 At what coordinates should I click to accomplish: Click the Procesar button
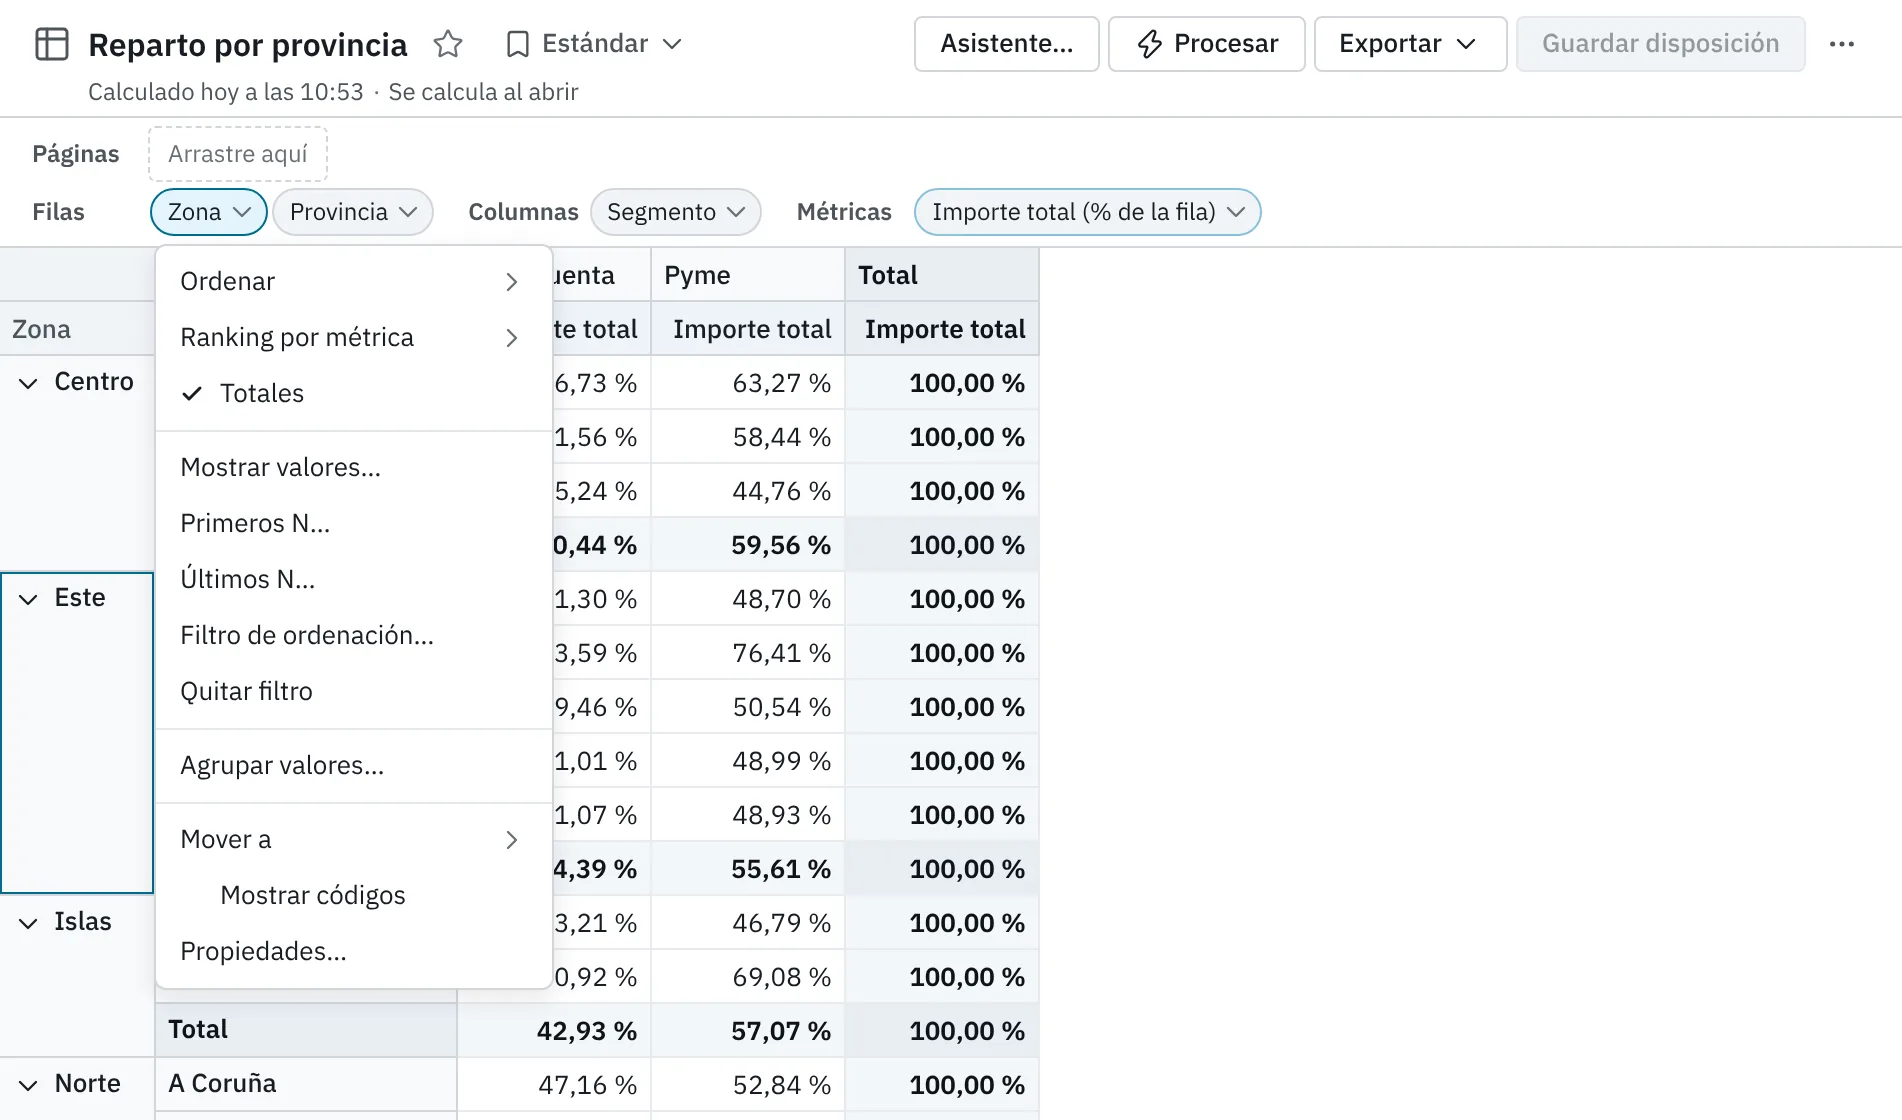[x=1207, y=44]
